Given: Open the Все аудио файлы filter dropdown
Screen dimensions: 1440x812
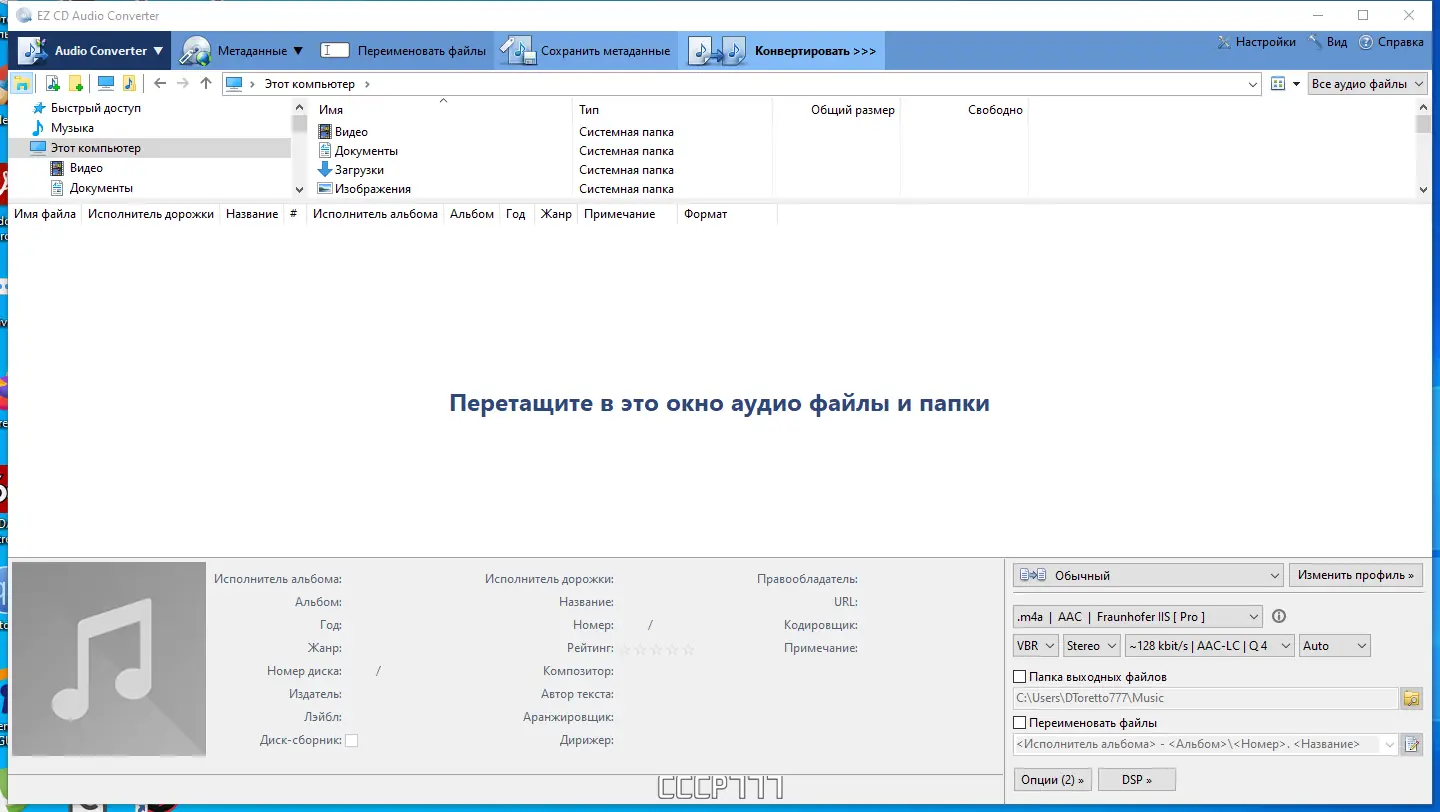Looking at the screenshot, I should click(1367, 84).
